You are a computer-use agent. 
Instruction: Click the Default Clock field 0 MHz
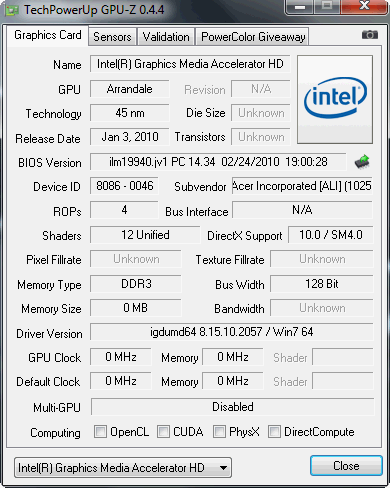click(121, 381)
